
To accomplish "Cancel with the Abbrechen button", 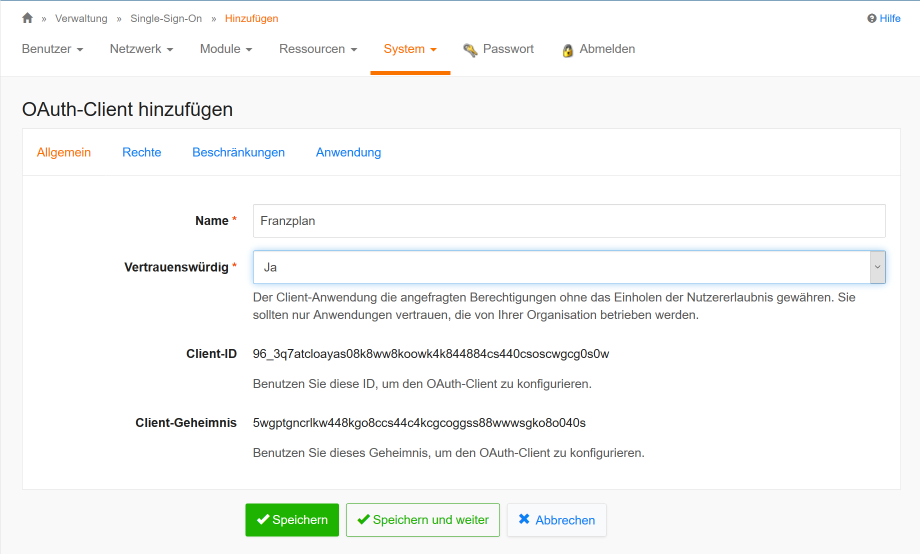I will pyautogui.click(x=556, y=520).
